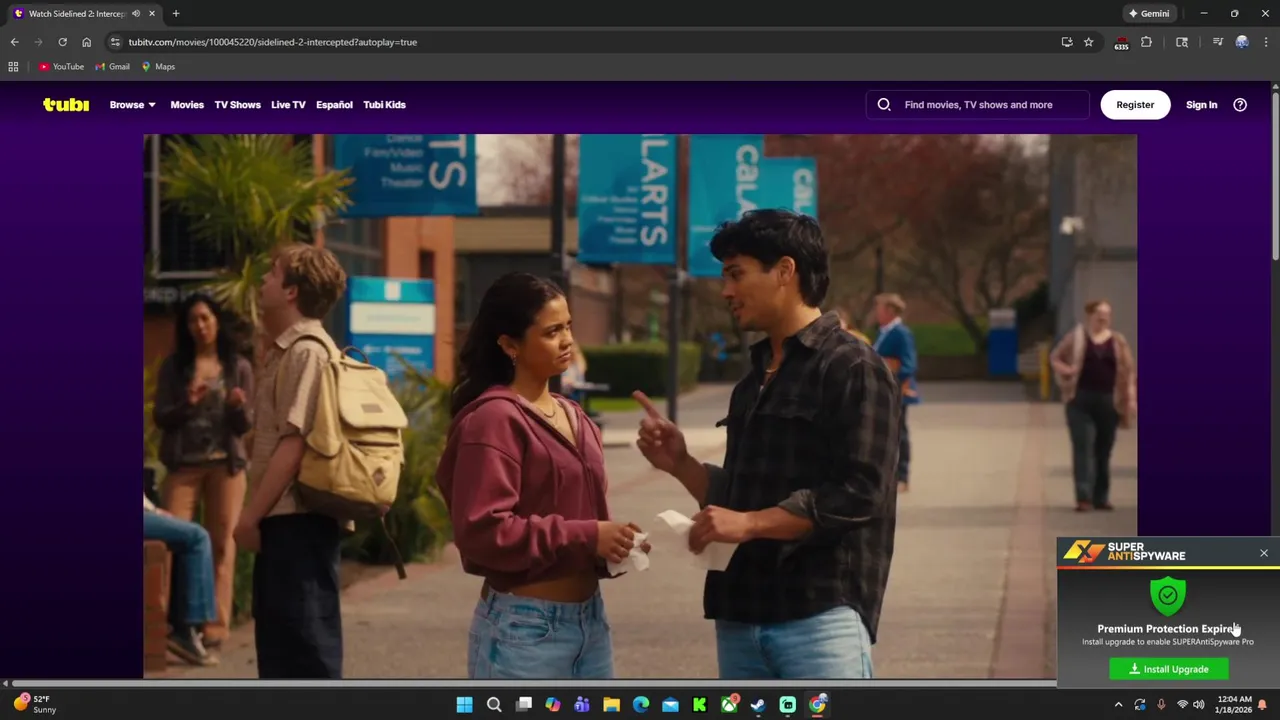The width and height of the screenshot is (1280, 720).
Task: Open the Movies section
Action: point(187,104)
